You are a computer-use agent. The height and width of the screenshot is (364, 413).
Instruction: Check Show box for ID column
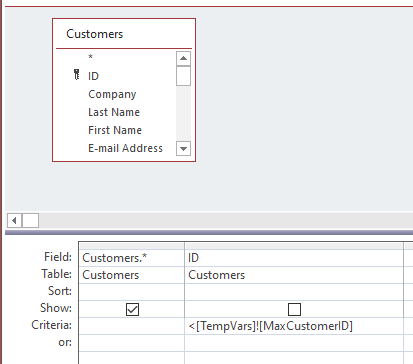(x=294, y=309)
